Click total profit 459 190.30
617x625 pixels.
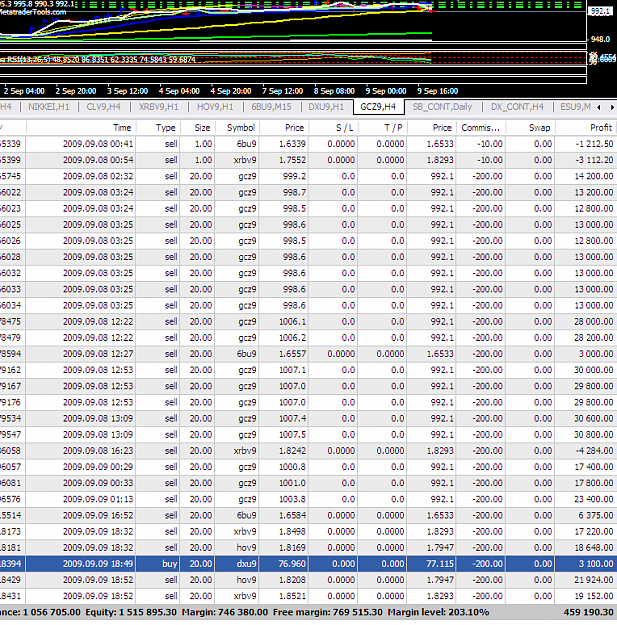pyautogui.click(x=588, y=612)
